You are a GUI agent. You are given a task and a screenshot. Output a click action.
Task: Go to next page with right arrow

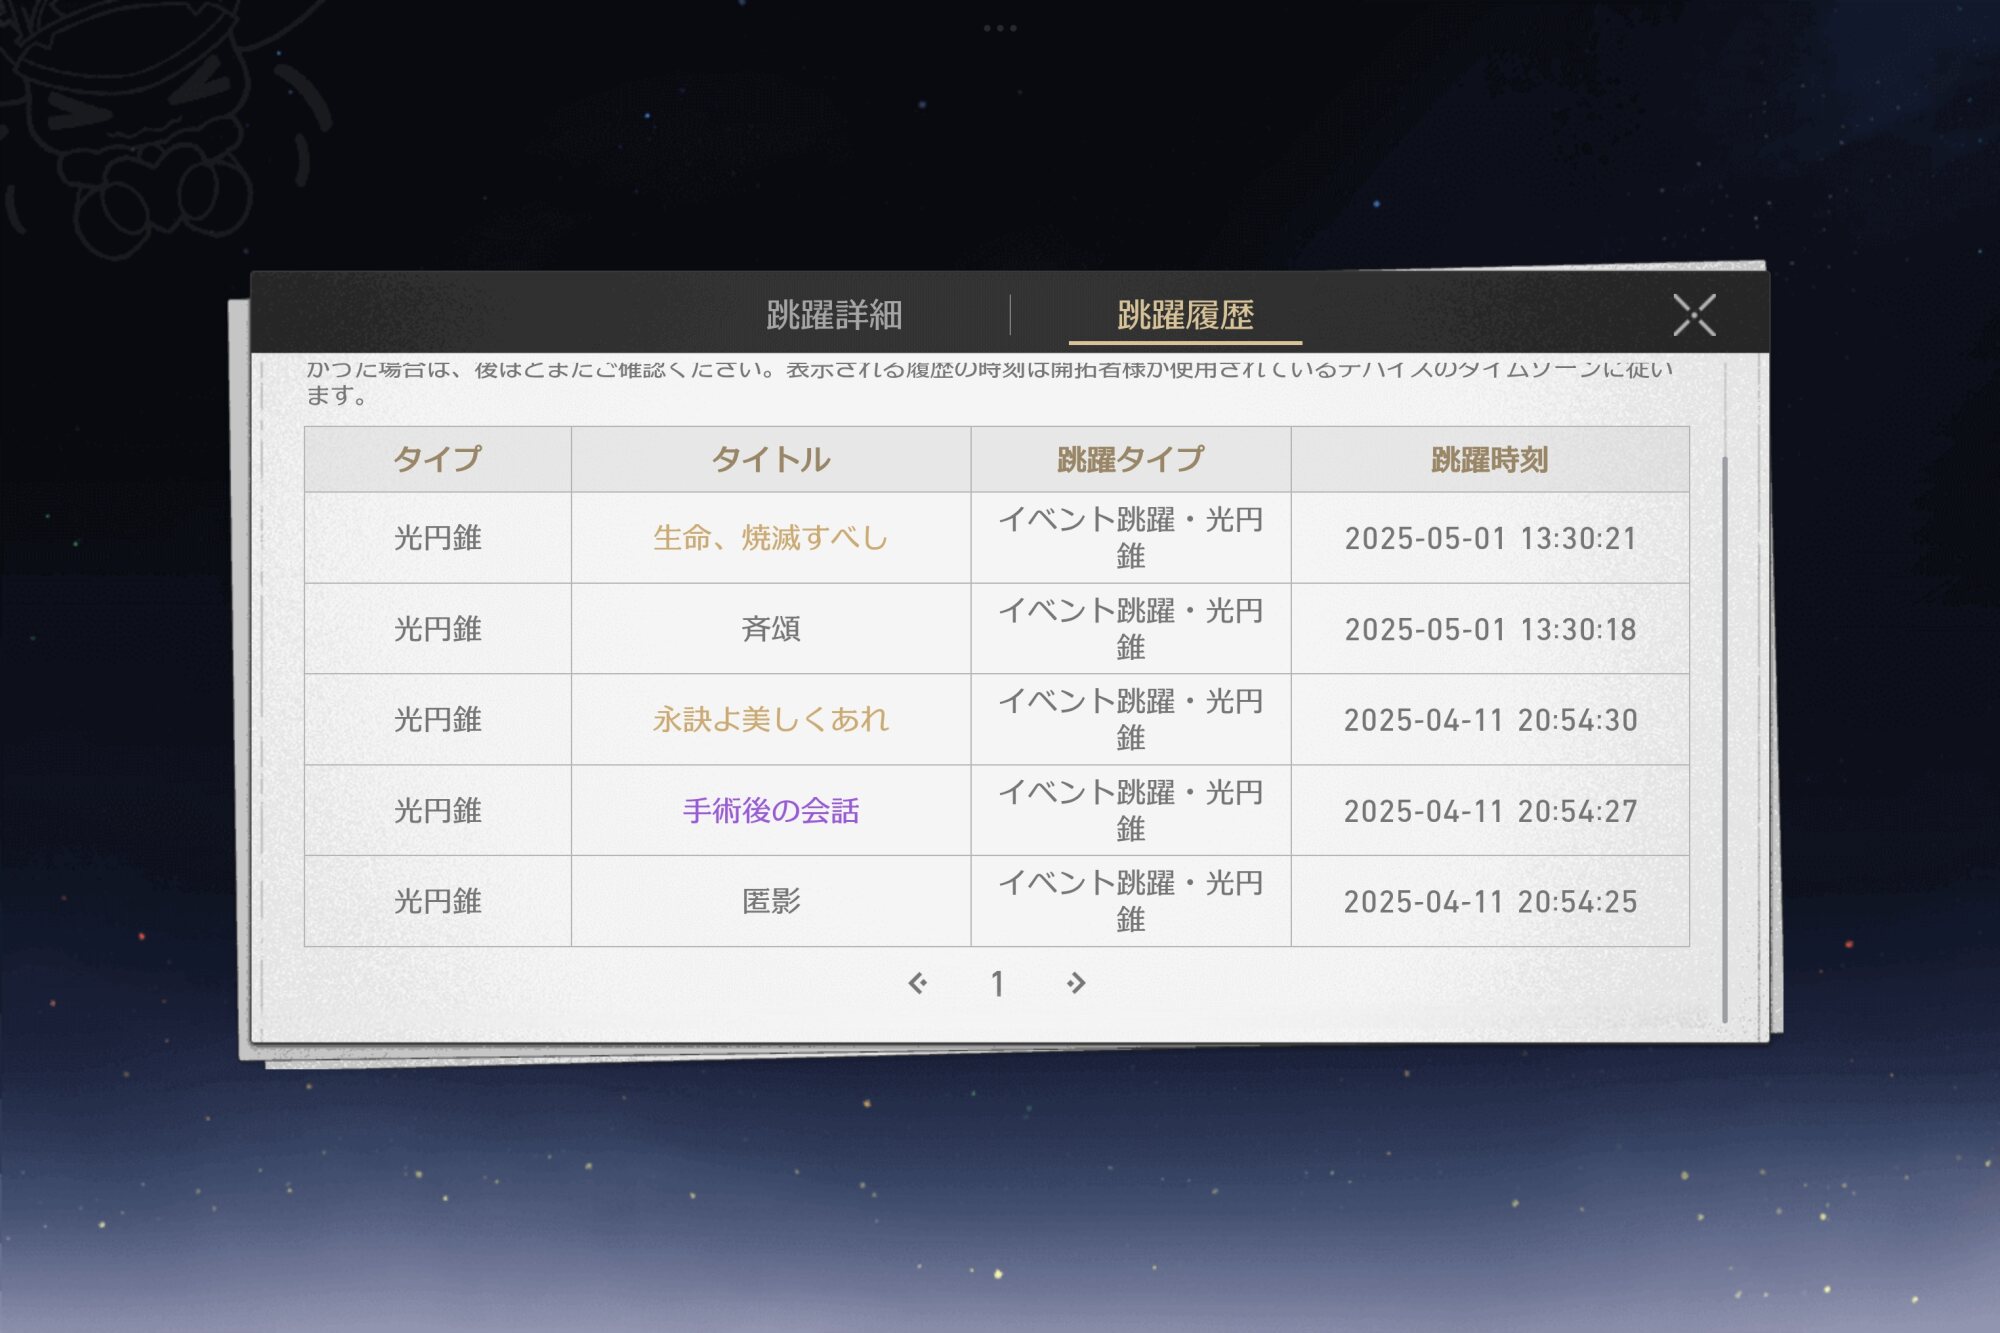click(x=1076, y=983)
